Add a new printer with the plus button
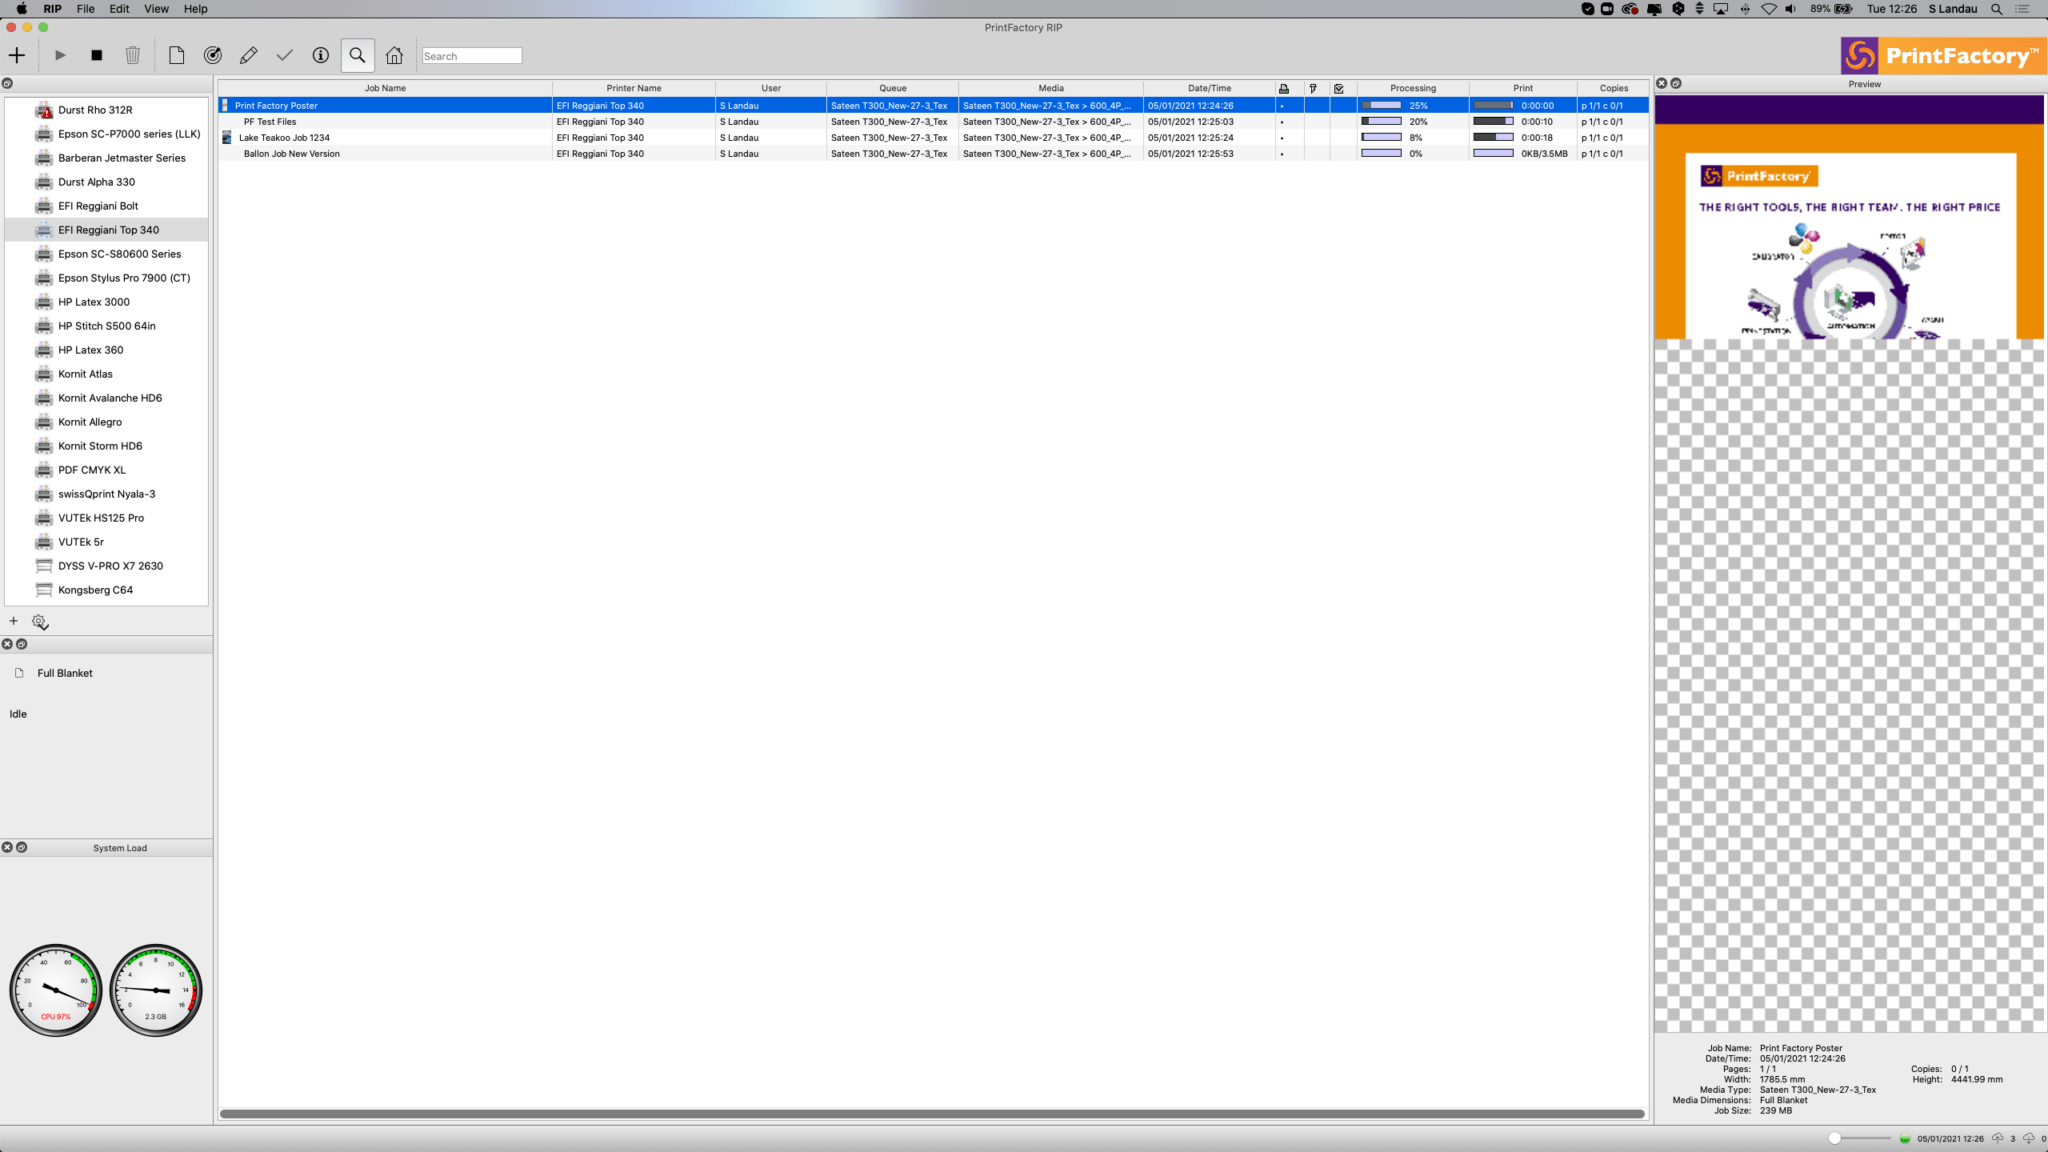The width and height of the screenshot is (2048, 1152). [x=14, y=621]
